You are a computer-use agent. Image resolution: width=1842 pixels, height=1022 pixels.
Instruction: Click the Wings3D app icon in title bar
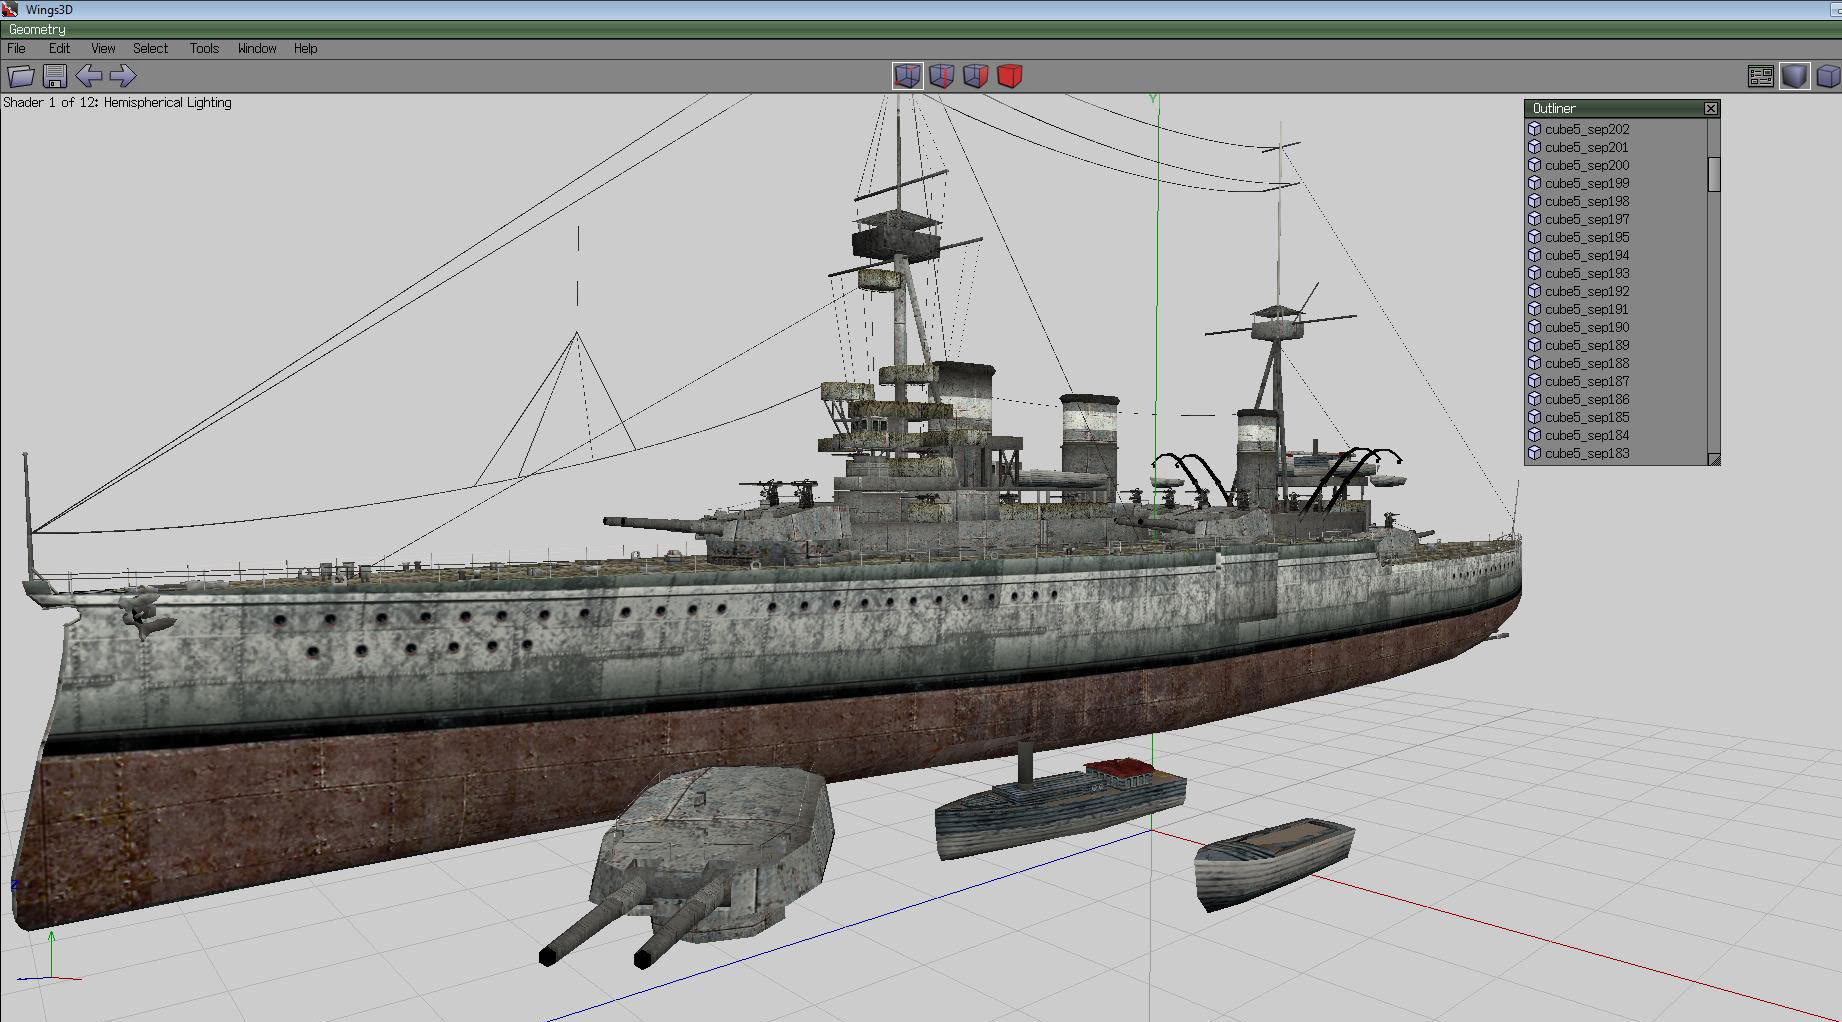pyautogui.click(x=9, y=9)
